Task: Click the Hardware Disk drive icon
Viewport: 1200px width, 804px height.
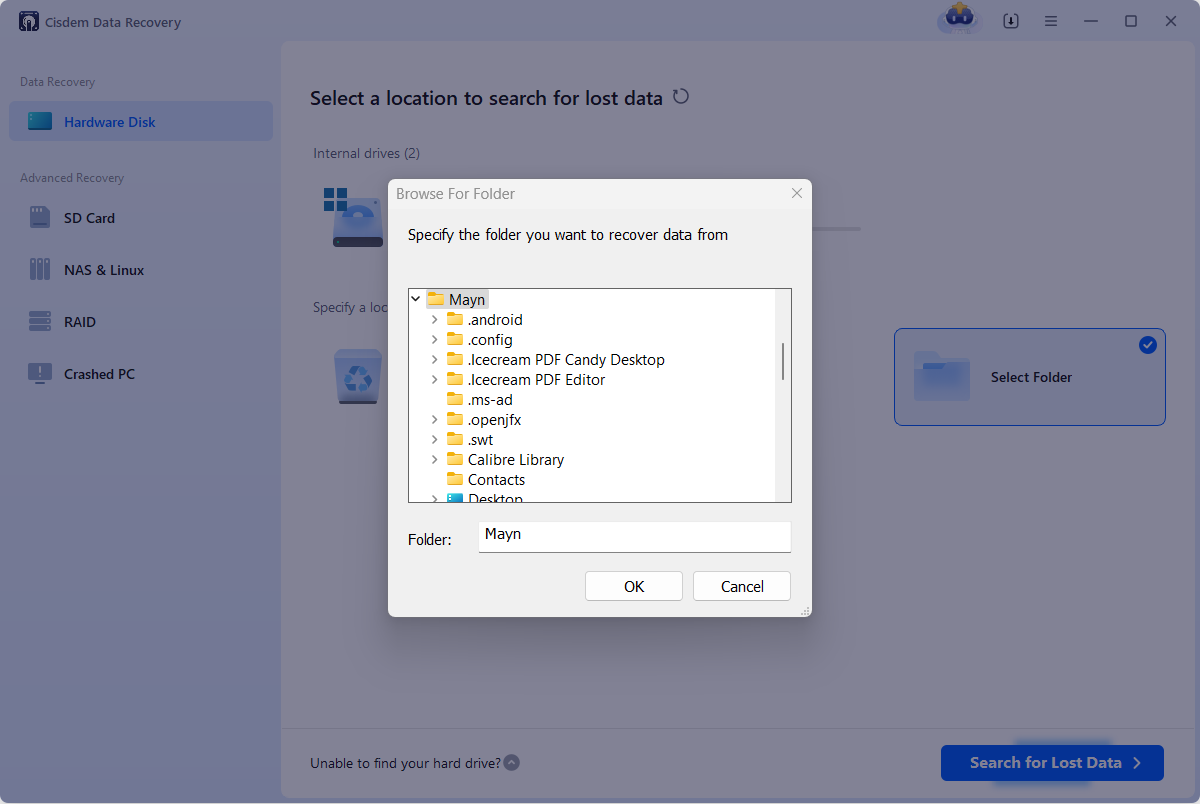Action: (x=40, y=121)
